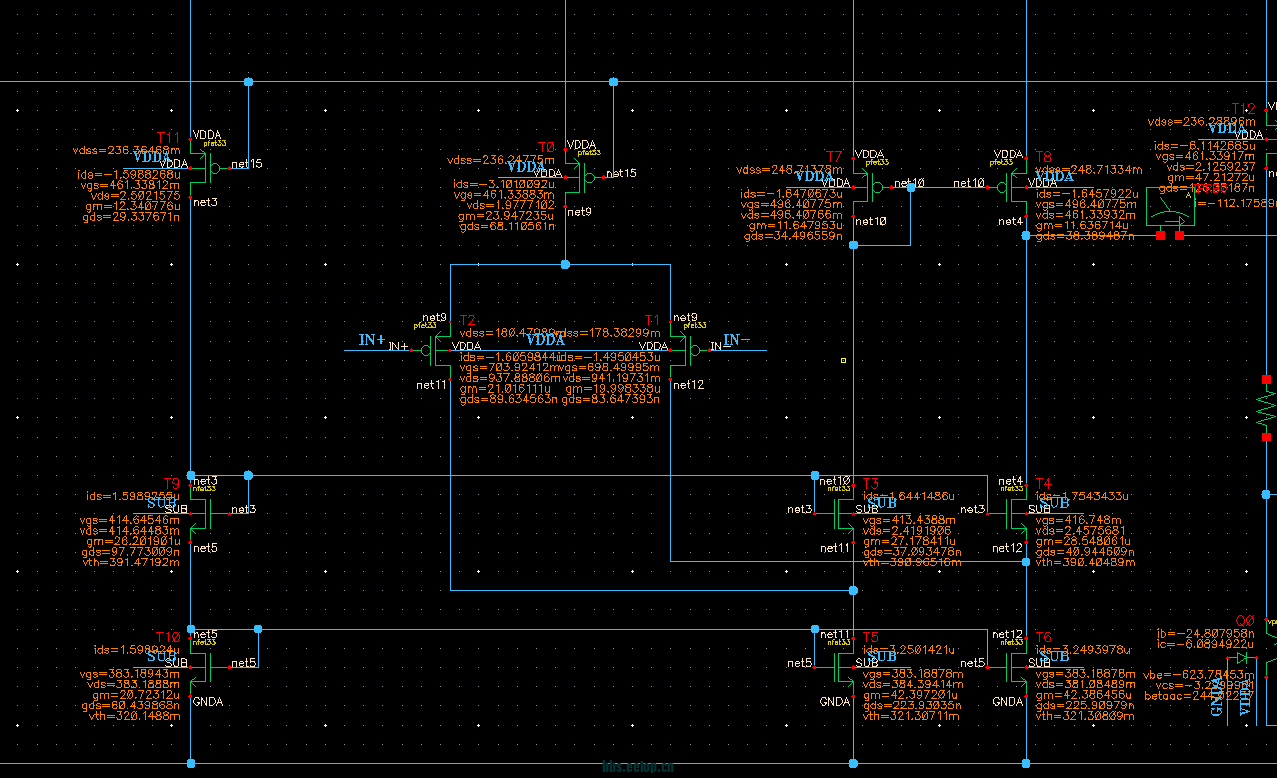1277x778 pixels.
Task: Select the T3 NMOS transistor symbol
Action: 842,512
